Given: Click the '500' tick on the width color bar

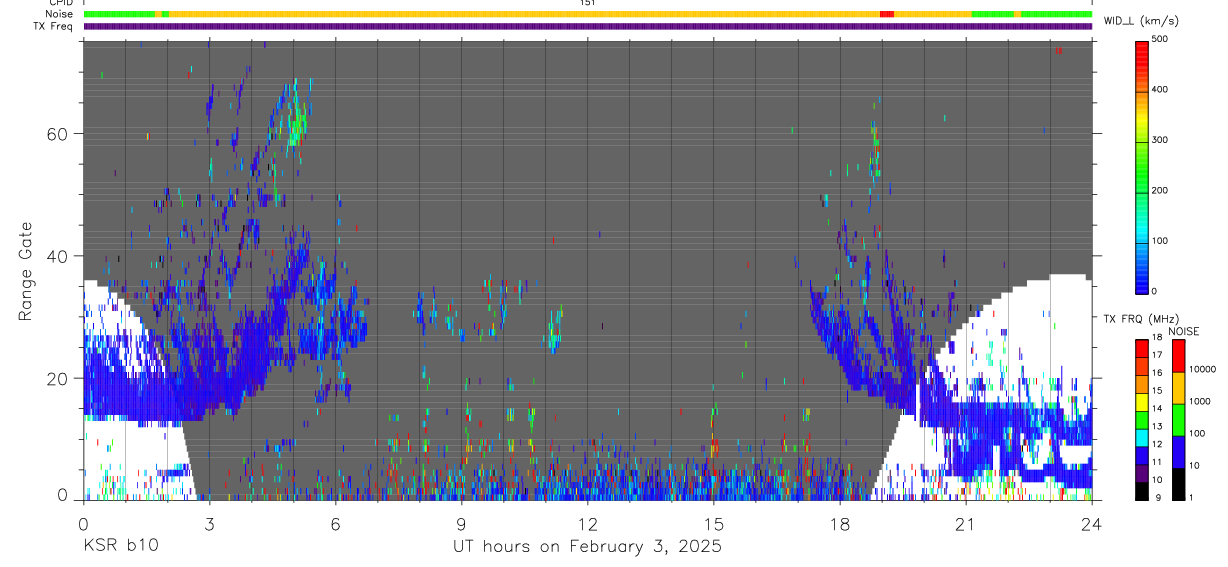Looking at the screenshot, I should 1161,39.
